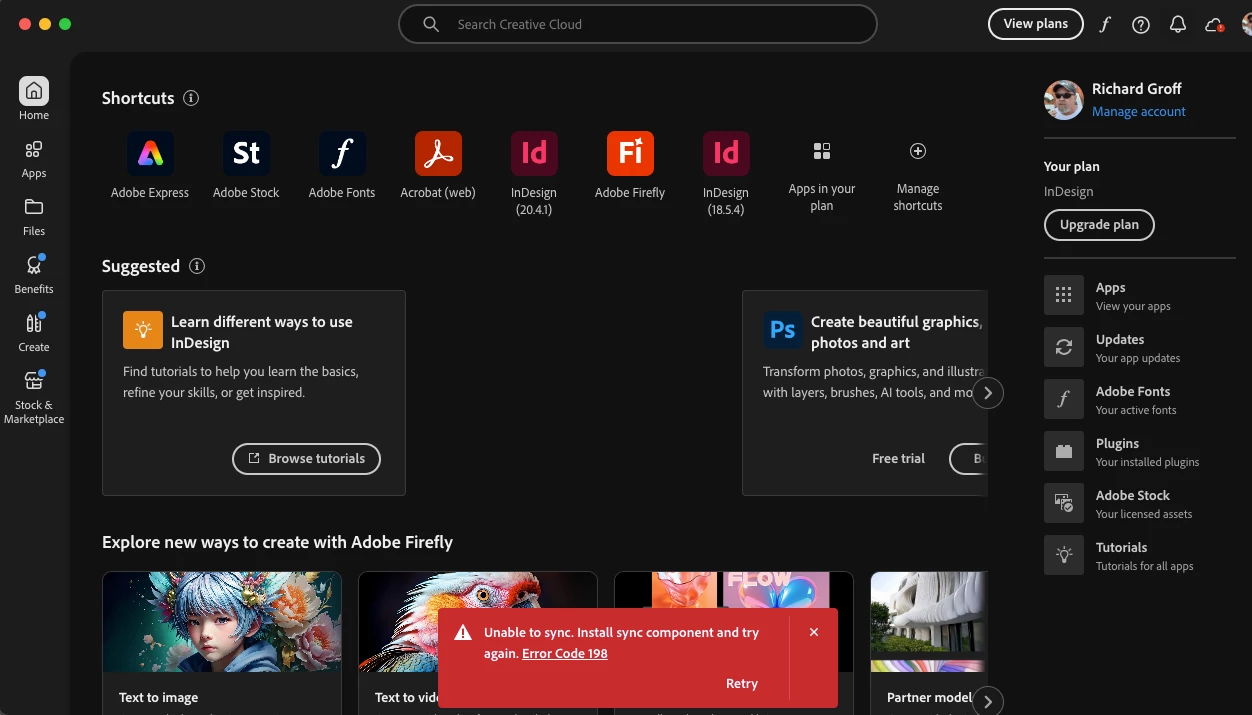
Task: Open Tutorials in right panel
Action: pos(1139,556)
